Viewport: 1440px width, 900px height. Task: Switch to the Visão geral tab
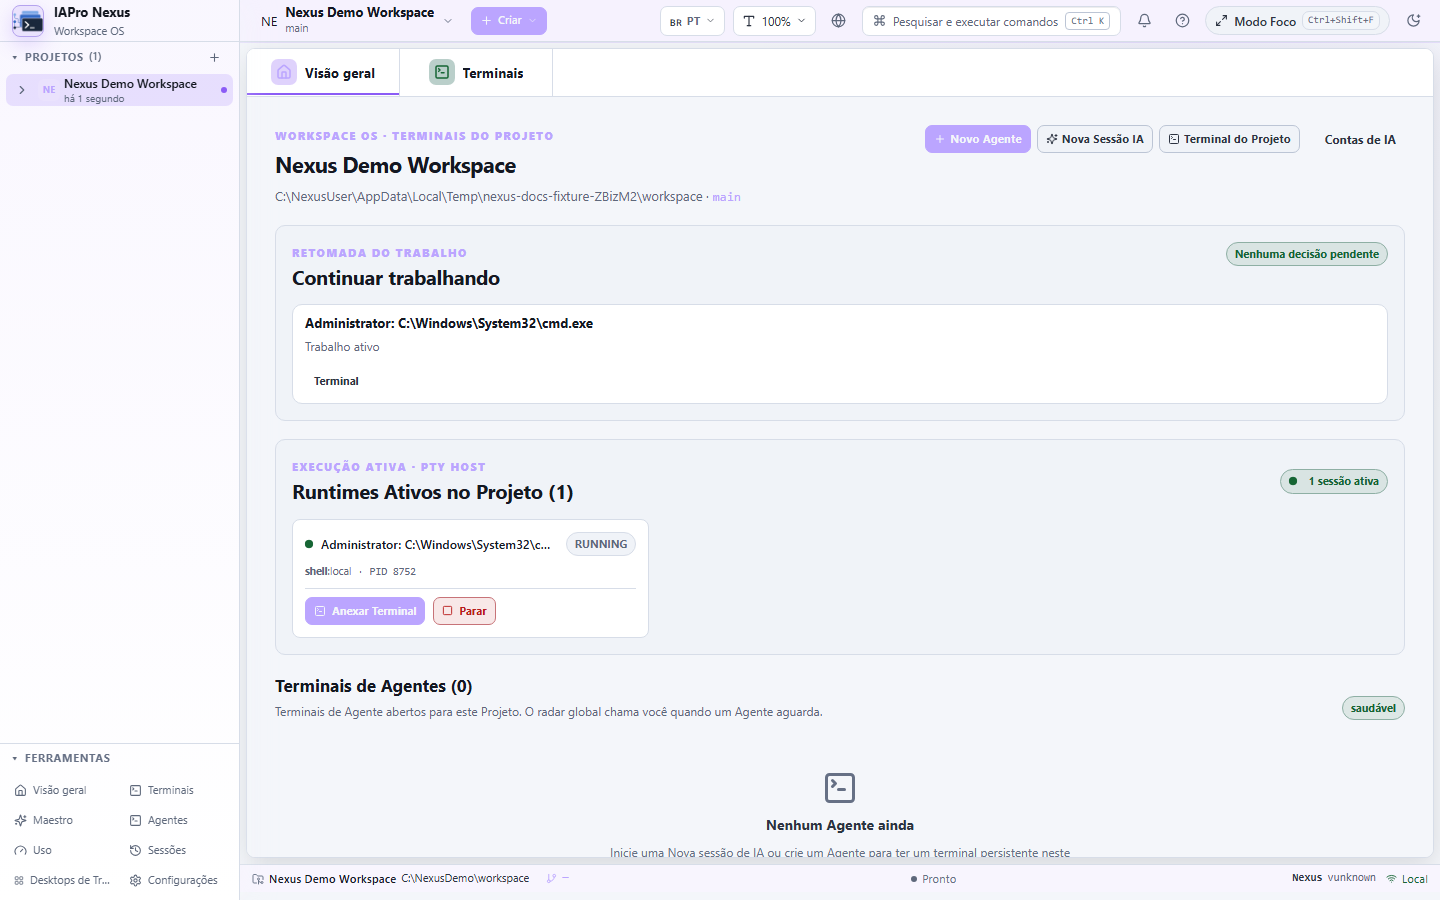[x=323, y=73]
